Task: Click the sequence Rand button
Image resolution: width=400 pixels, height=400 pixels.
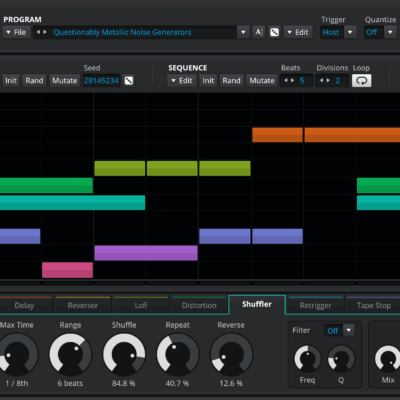Action: 231,81
